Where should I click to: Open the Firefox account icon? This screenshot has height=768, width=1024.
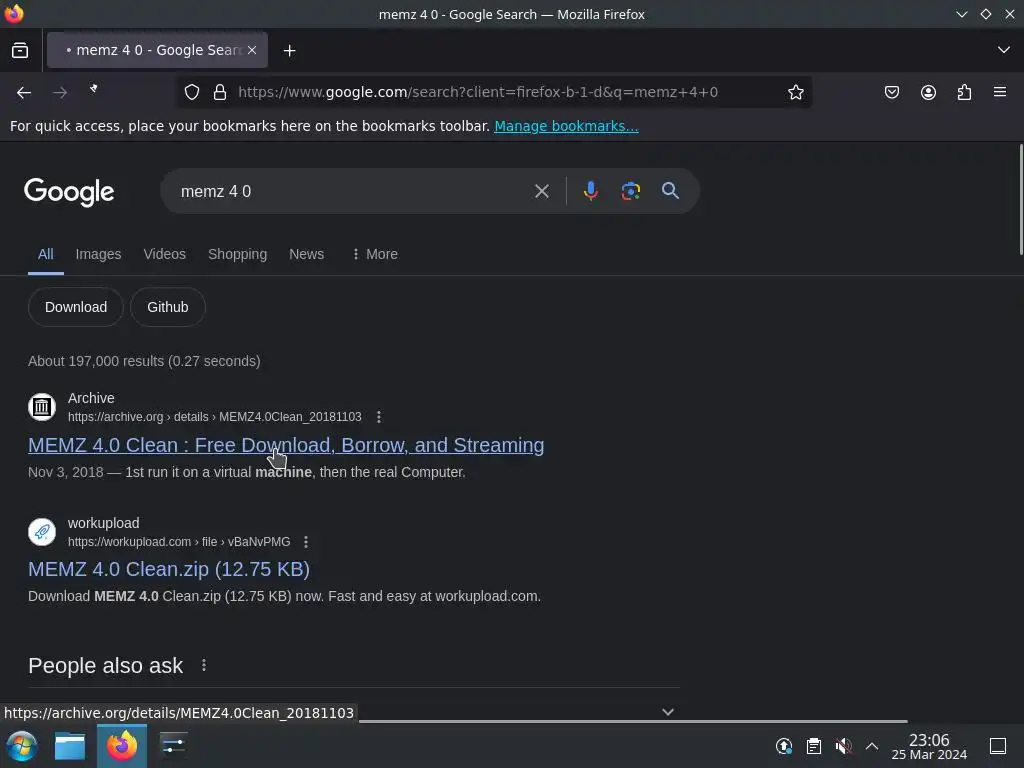pyautogui.click(x=928, y=93)
